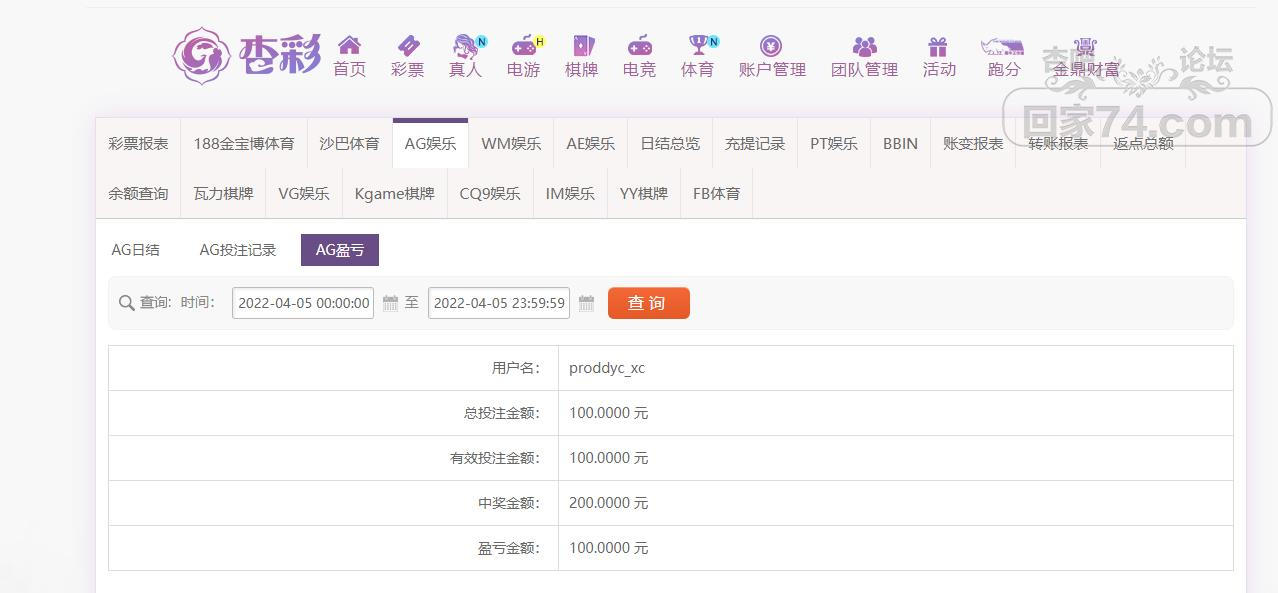The width and height of the screenshot is (1278, 593).
Task: Click the 盈亏金额 value 100.0000 元
Action: point(609,548)
